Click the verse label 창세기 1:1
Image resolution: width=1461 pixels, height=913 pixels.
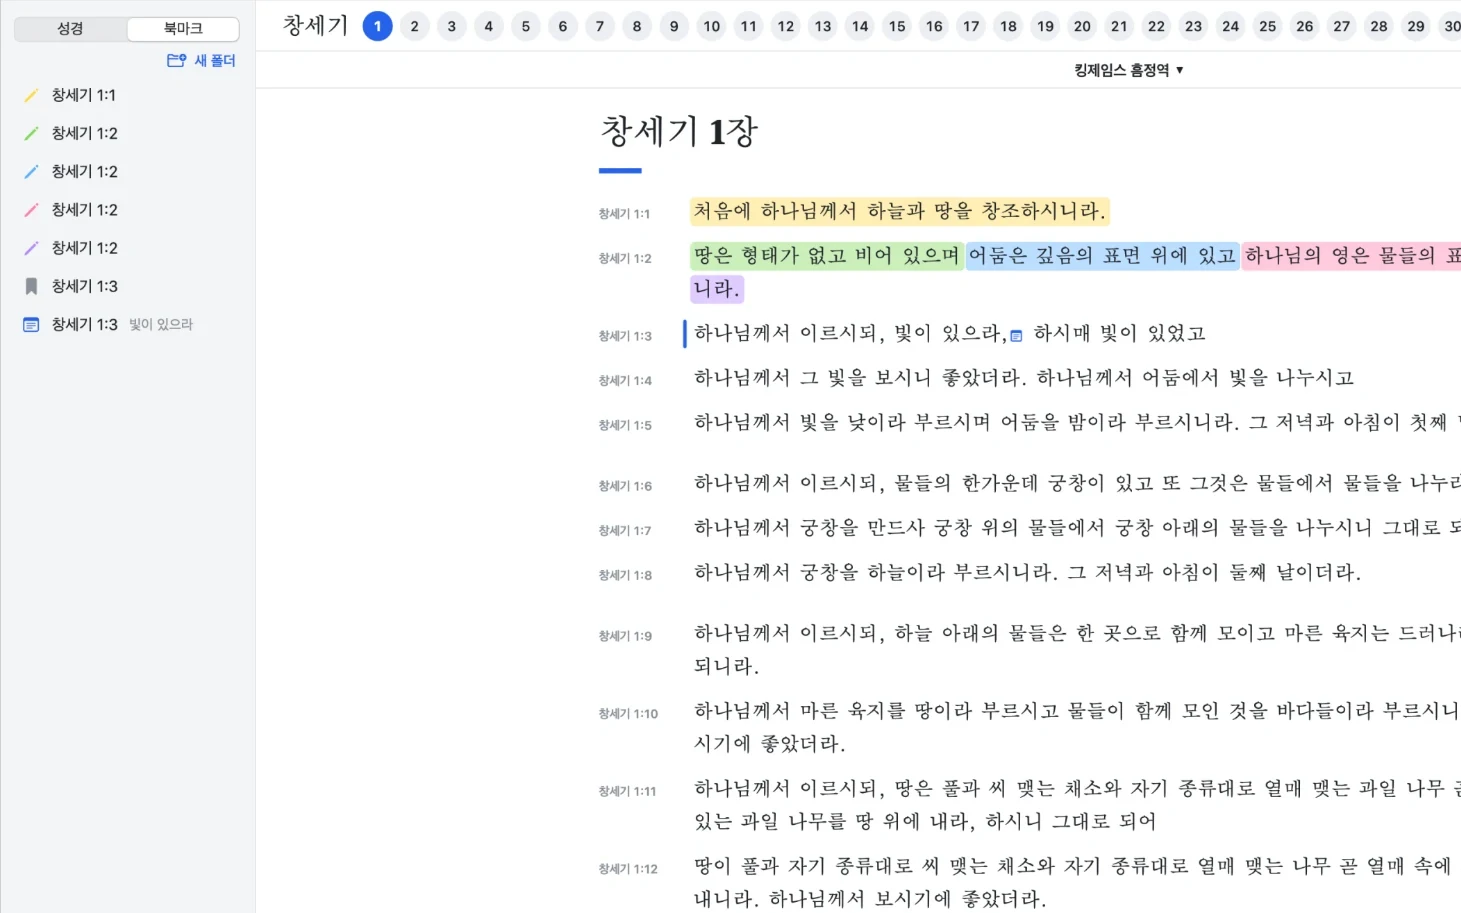click(624, 214)
